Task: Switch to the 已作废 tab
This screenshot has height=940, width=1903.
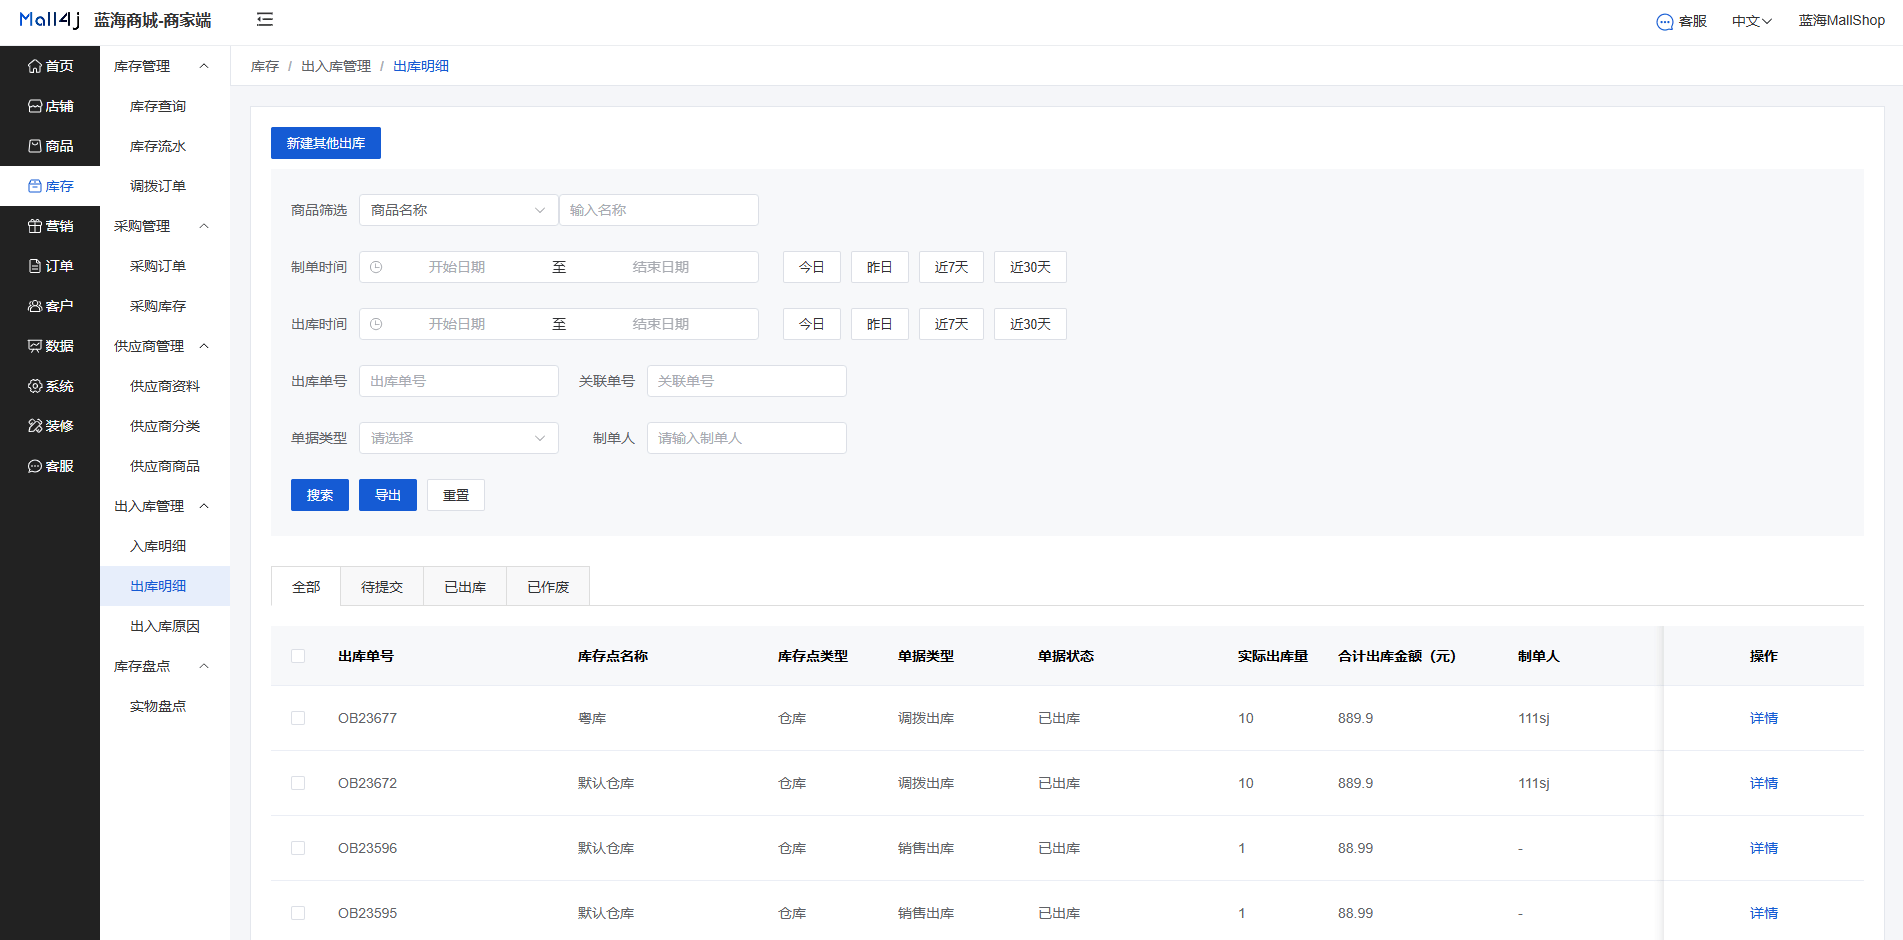Action: pos(548,587)
